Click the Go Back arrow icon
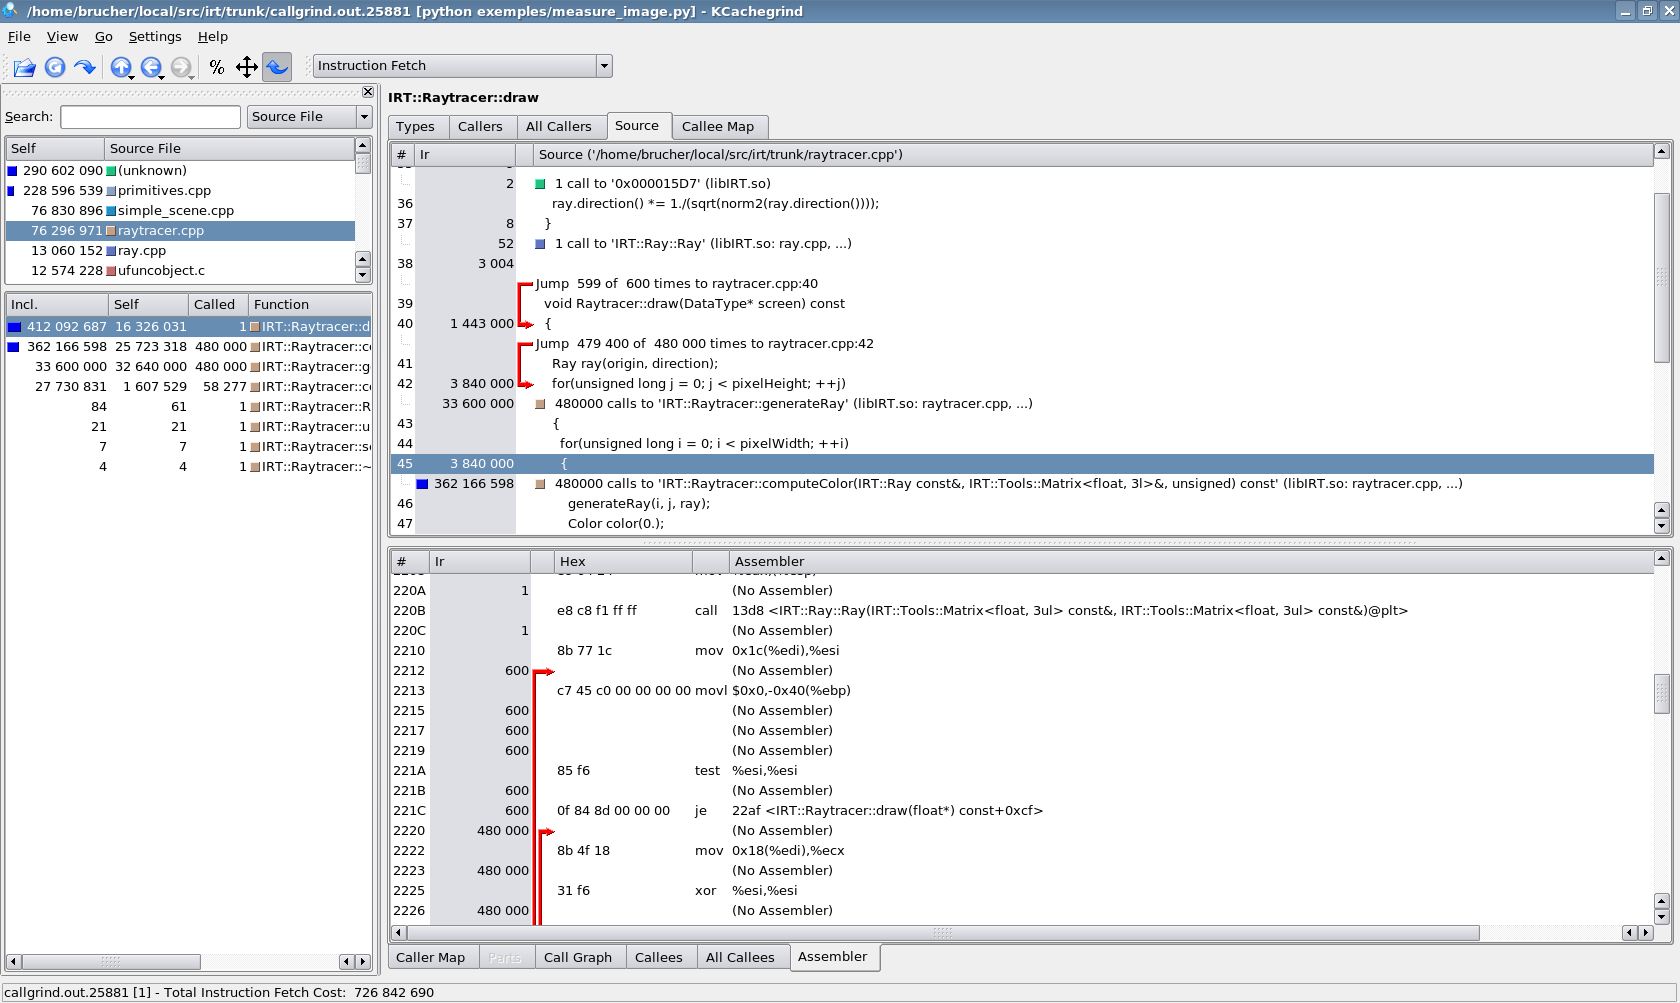Viewport: 1680px width, 1003px height. pos(150,67)
